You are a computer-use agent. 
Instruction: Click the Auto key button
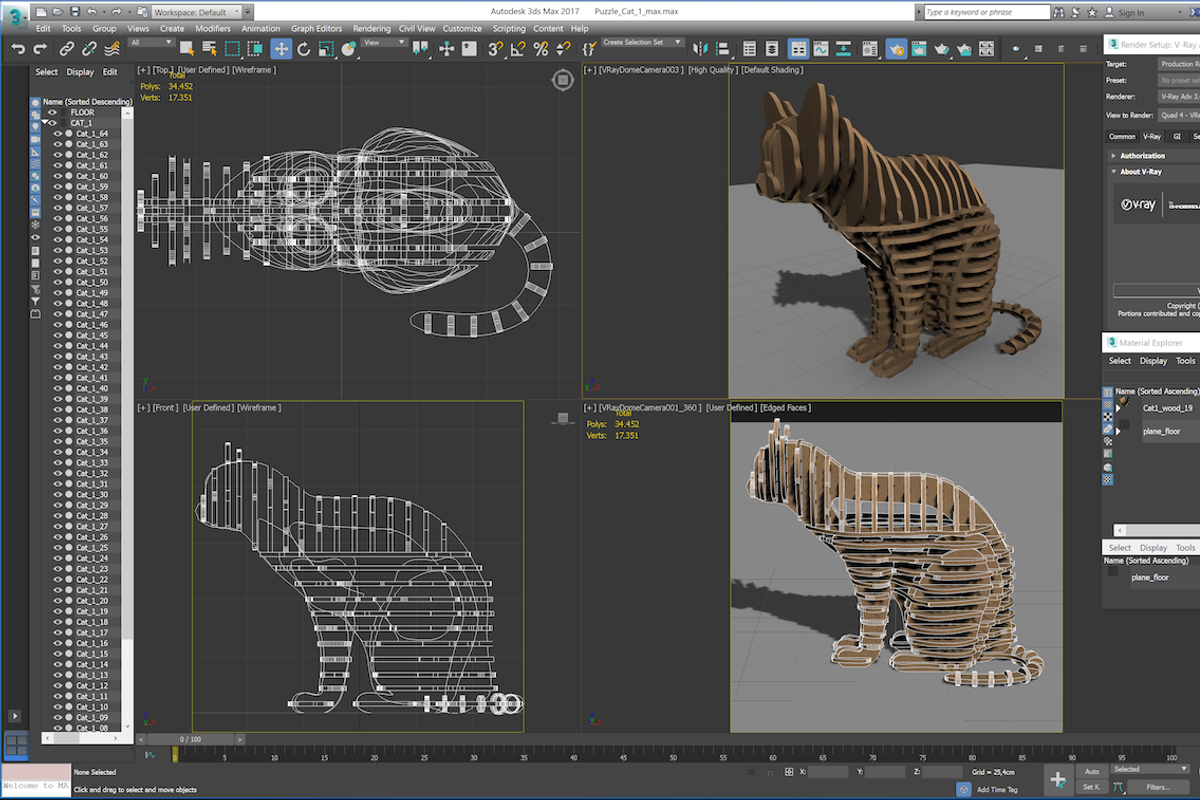(x=1092, y=771)
